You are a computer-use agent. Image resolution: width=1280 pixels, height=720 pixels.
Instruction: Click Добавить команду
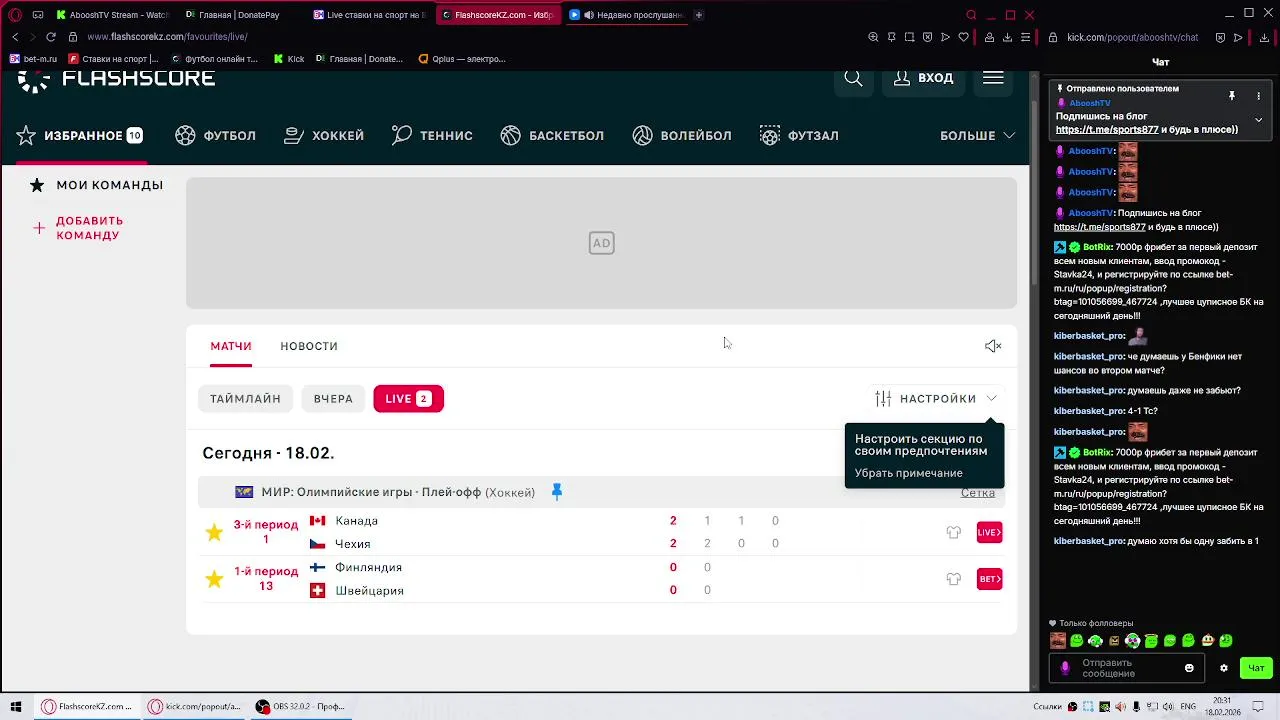click(x=78, y=228)
